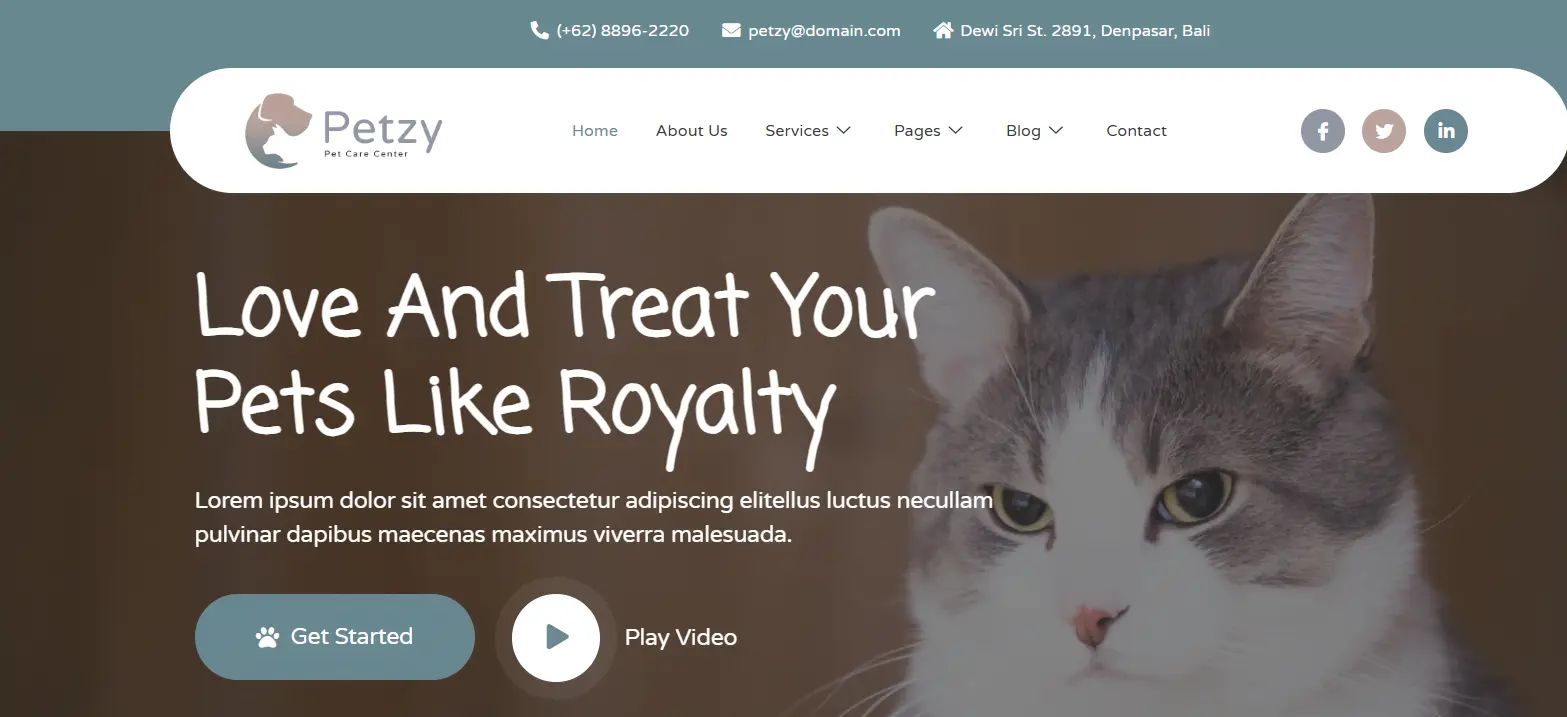This screenshot has height=717, width=1567.
Task: Go to the Home menu item
Action: [595, 131]
